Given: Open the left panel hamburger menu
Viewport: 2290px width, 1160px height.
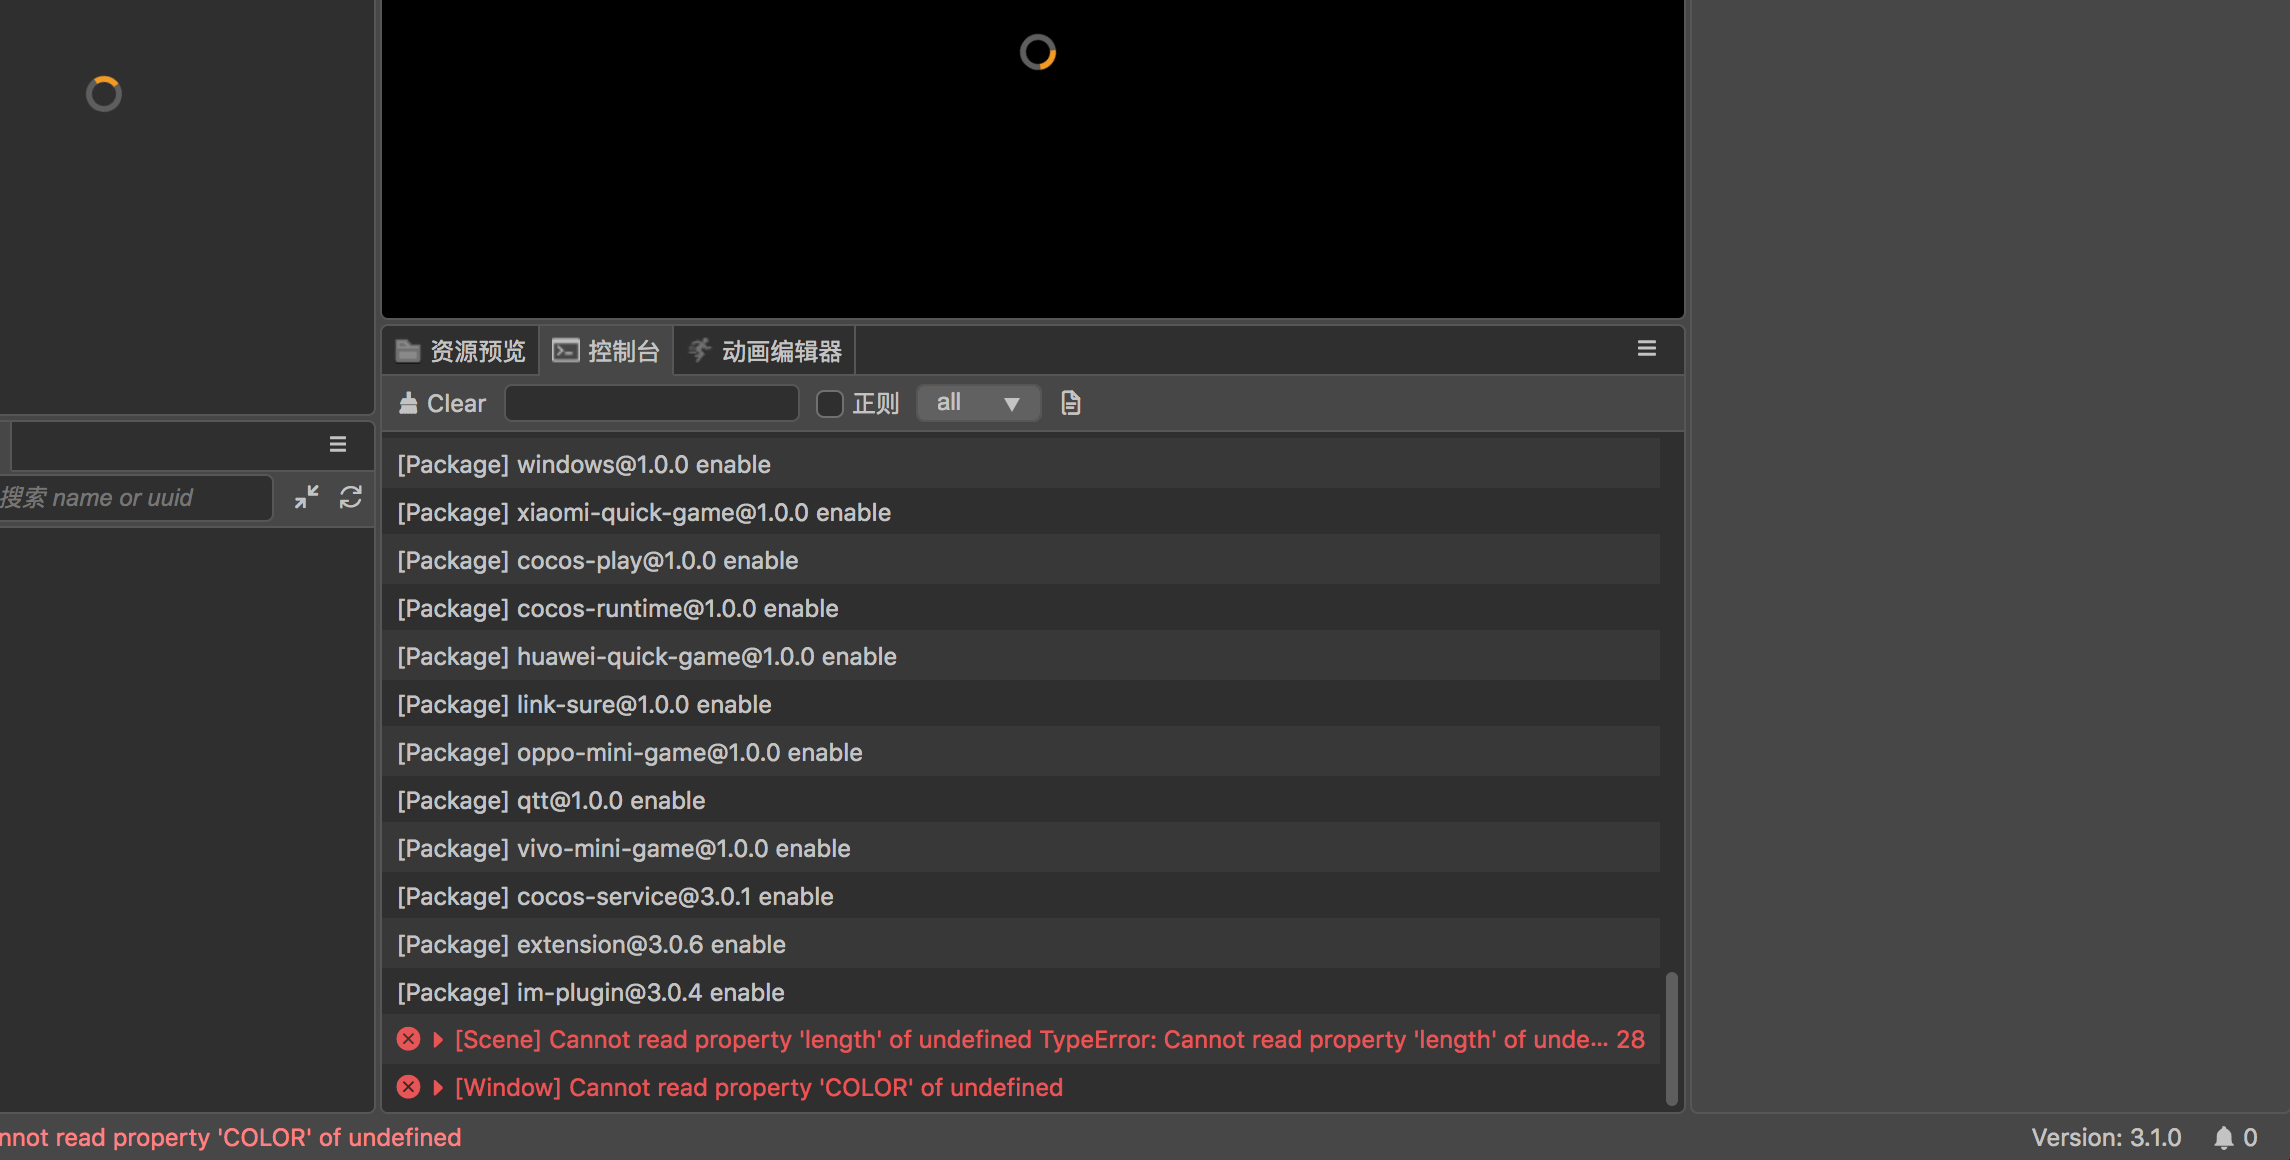Looking at the screenshot, I should [338, 444].
